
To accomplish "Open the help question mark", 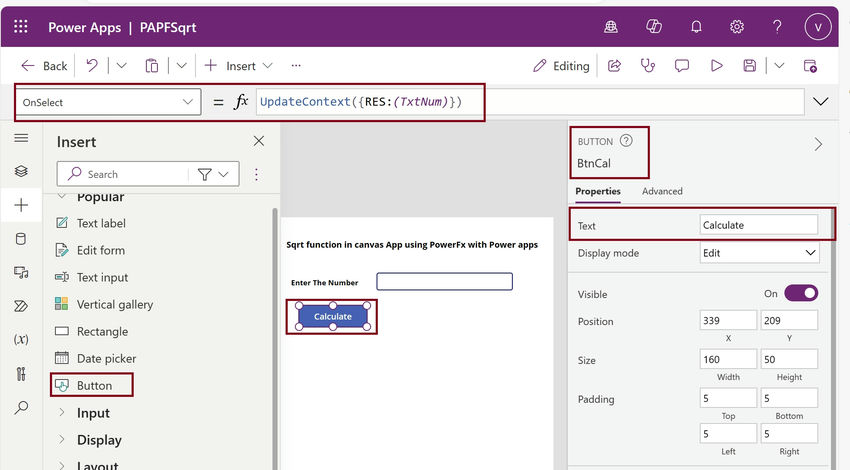I will (x=777, y=27).
